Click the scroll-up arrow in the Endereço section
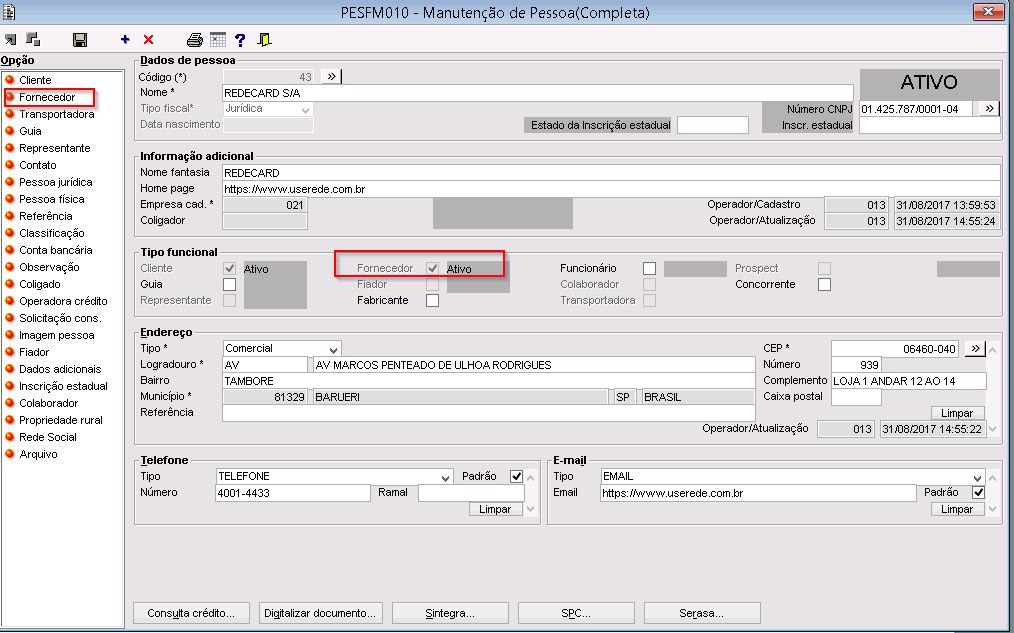This screenshot has width=1014, height=633. pyautogui.click(x=993, y=350)
